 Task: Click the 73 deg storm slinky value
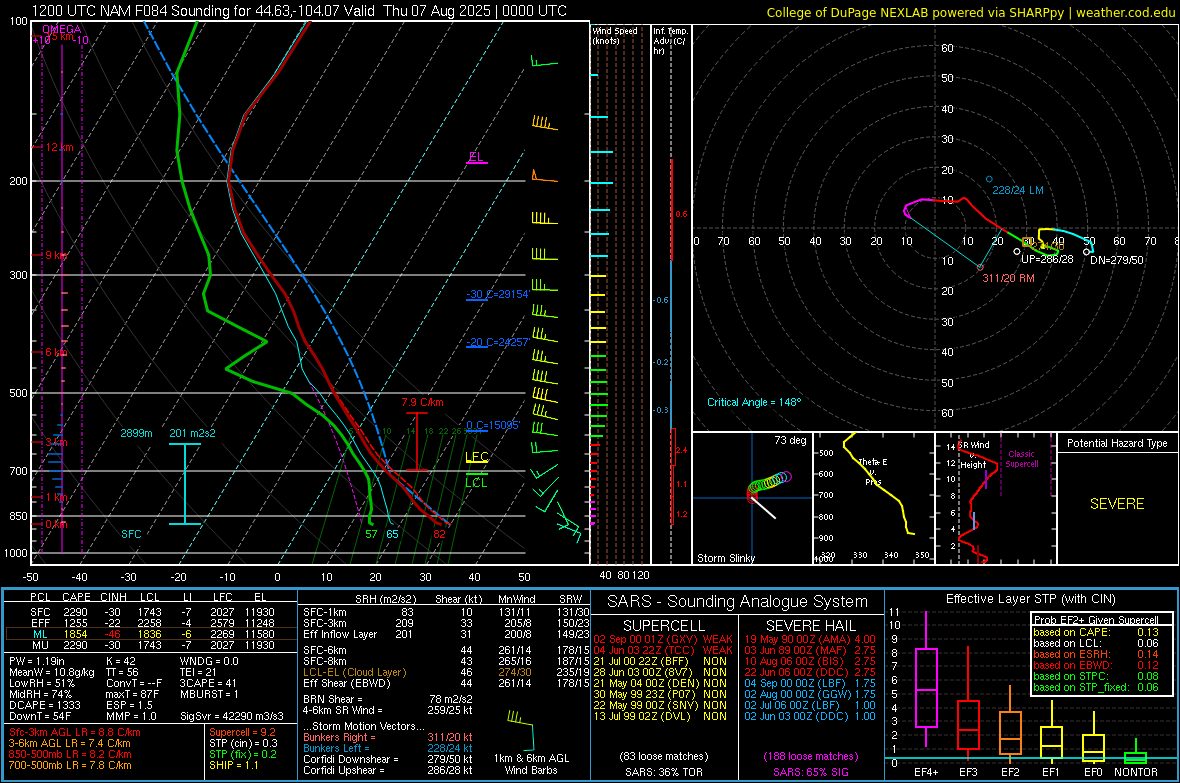coord(790,440)
